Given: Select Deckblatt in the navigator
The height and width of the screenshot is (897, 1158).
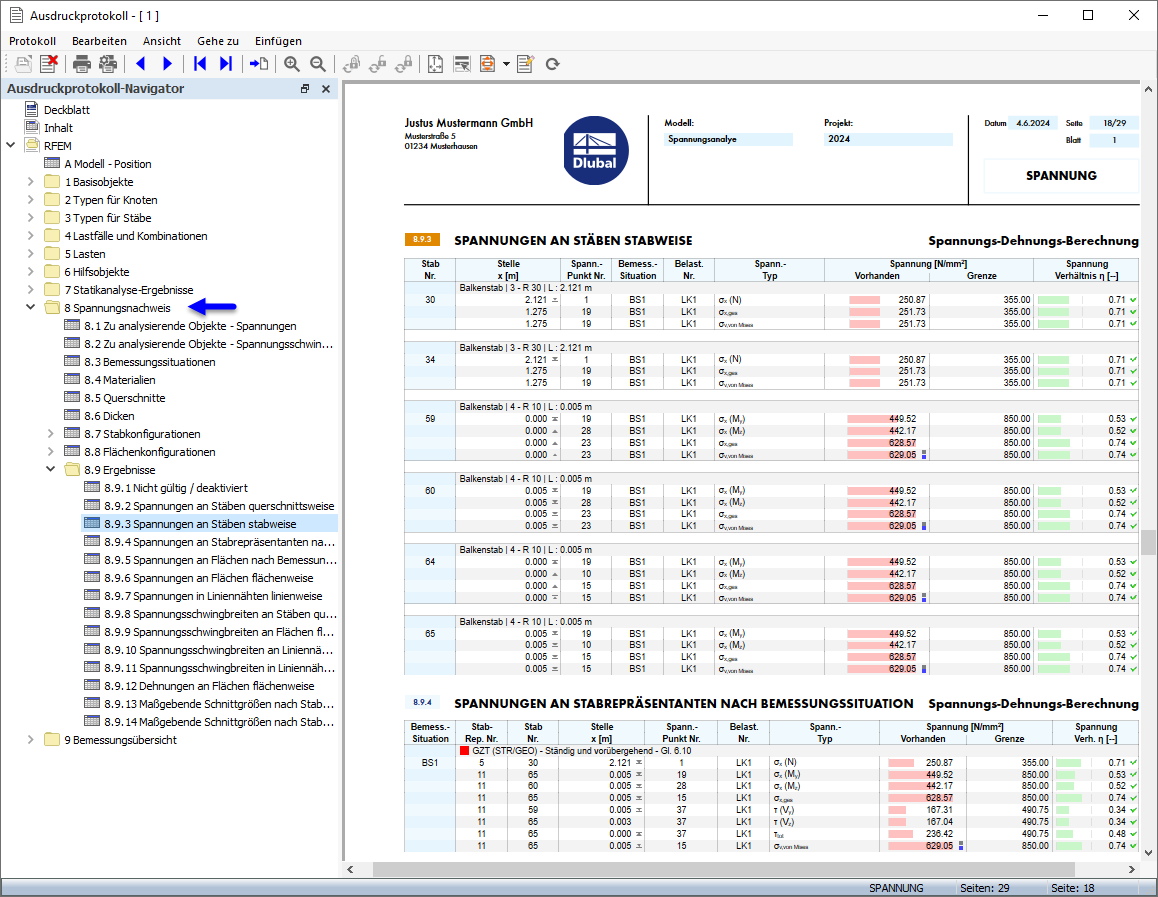Looking at the screenshot, I should coord(66,110).
